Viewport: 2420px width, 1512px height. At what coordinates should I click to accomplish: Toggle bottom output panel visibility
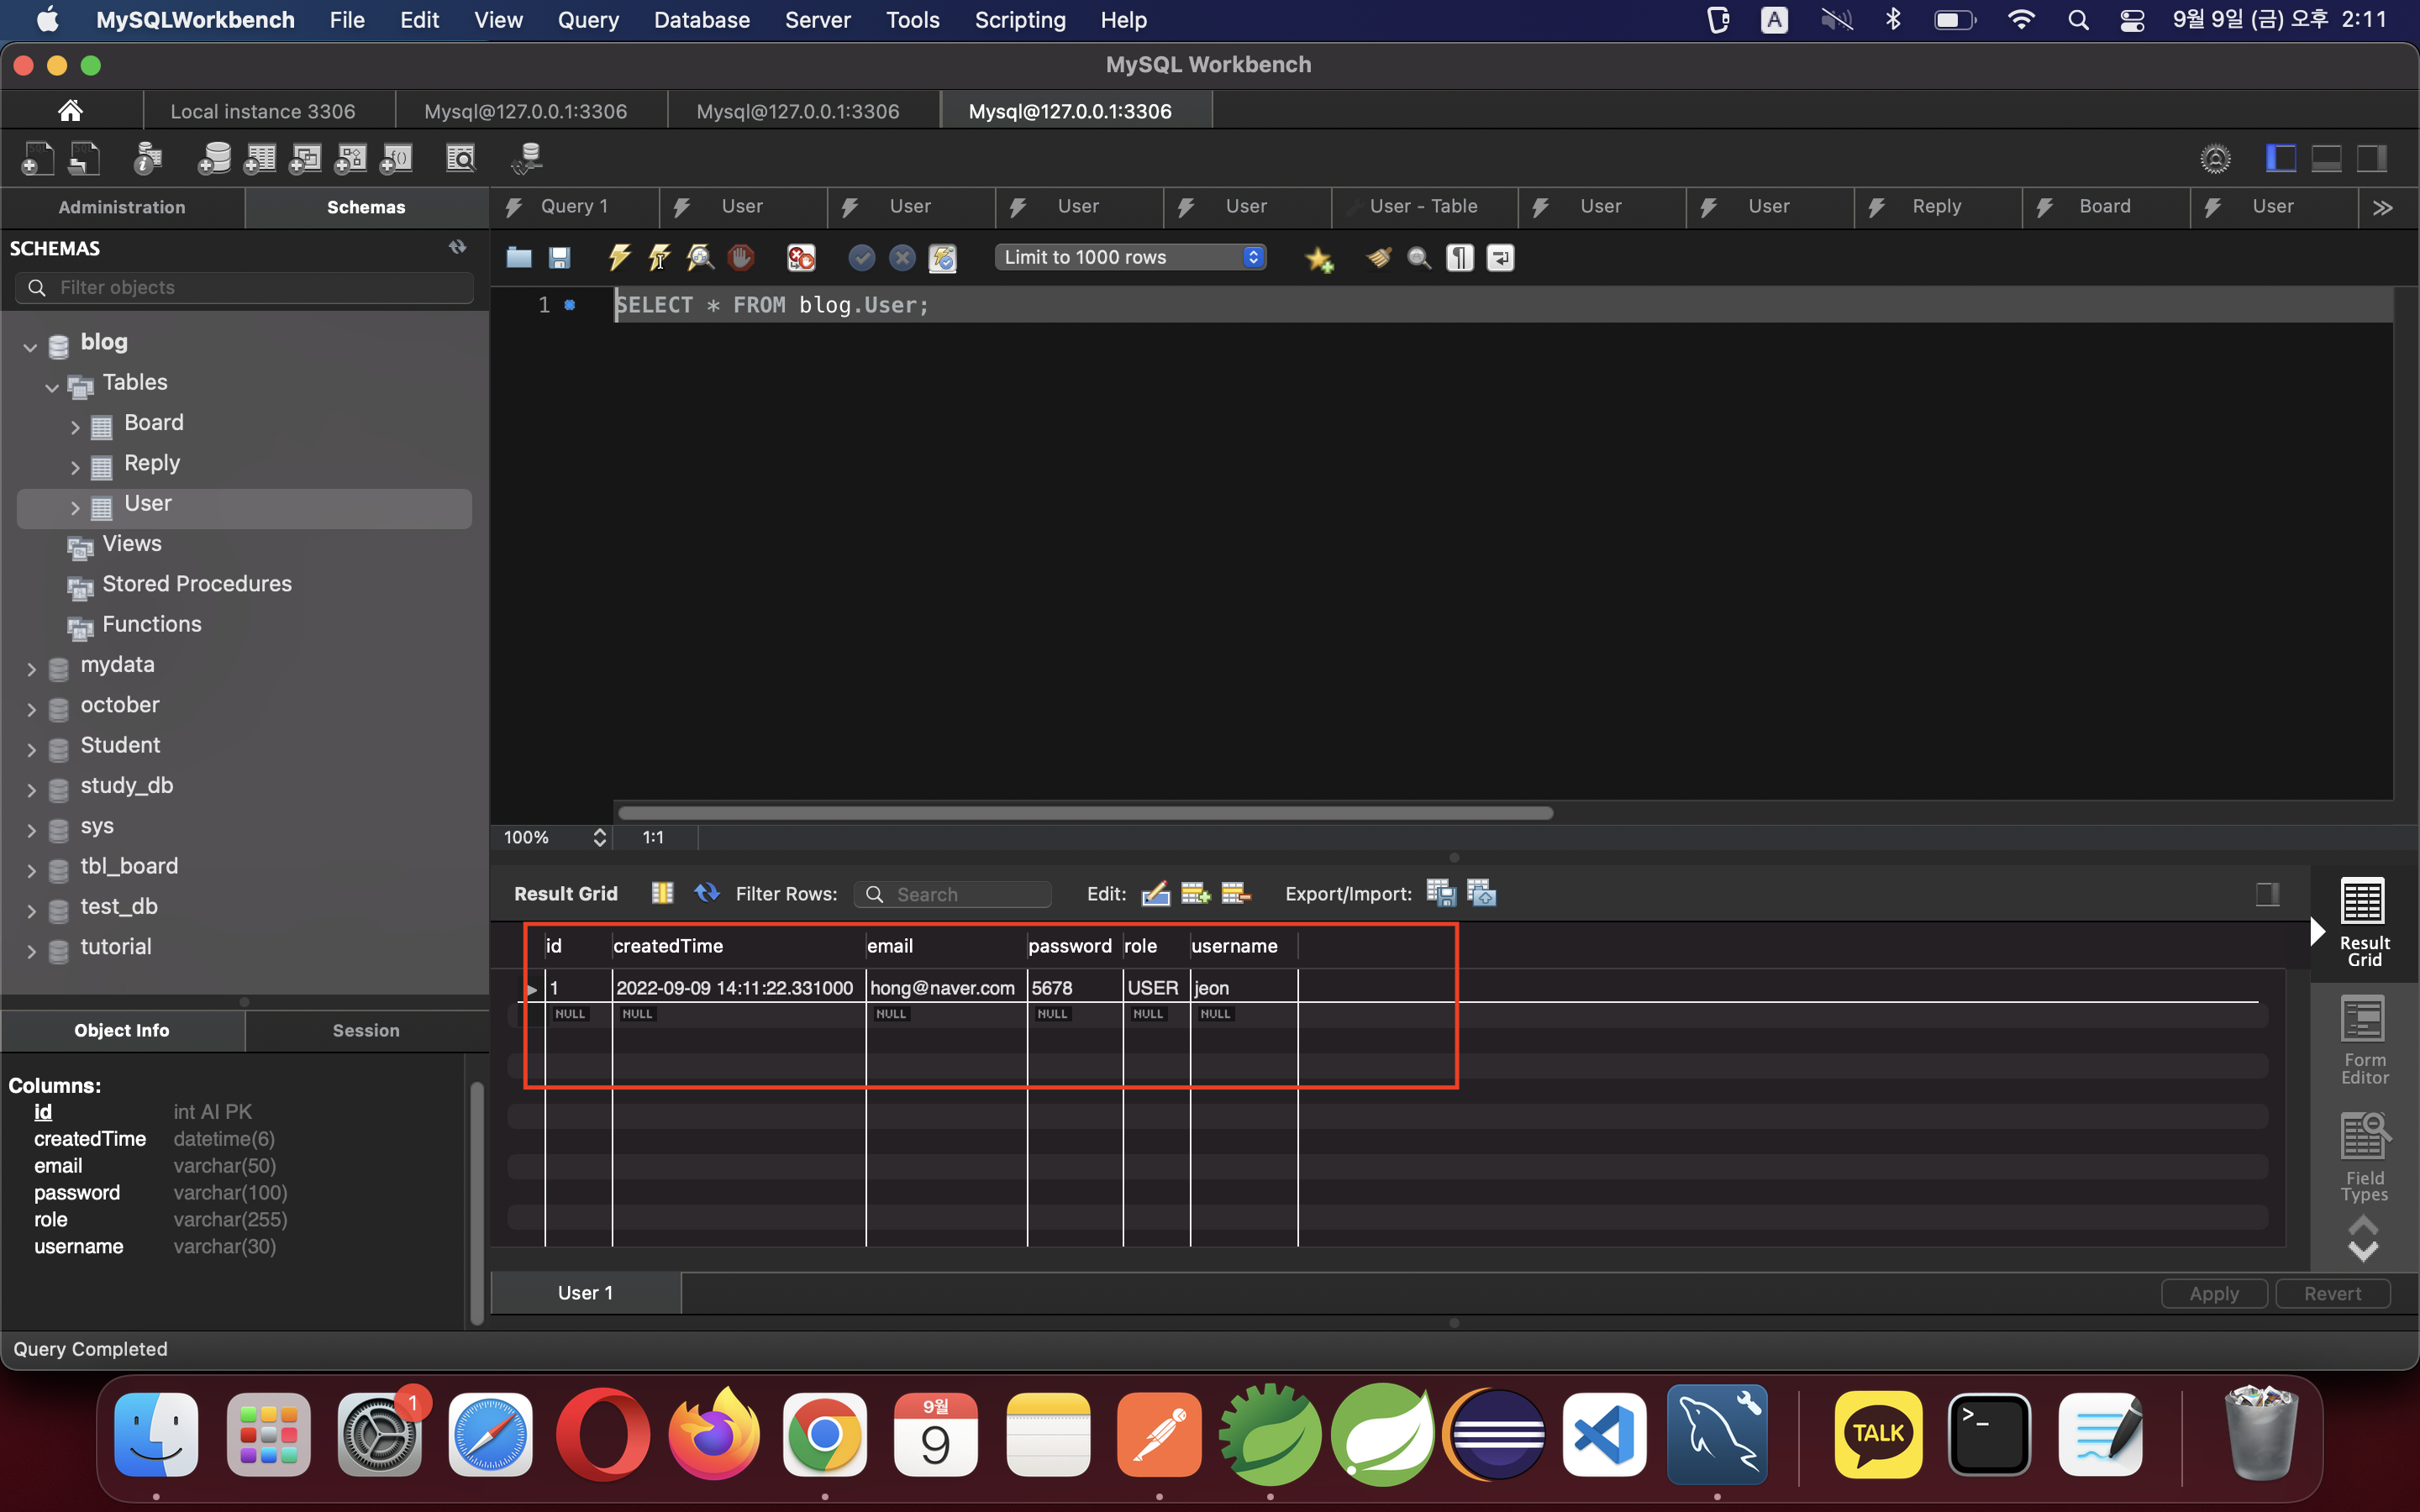[x=2326, y=158]
